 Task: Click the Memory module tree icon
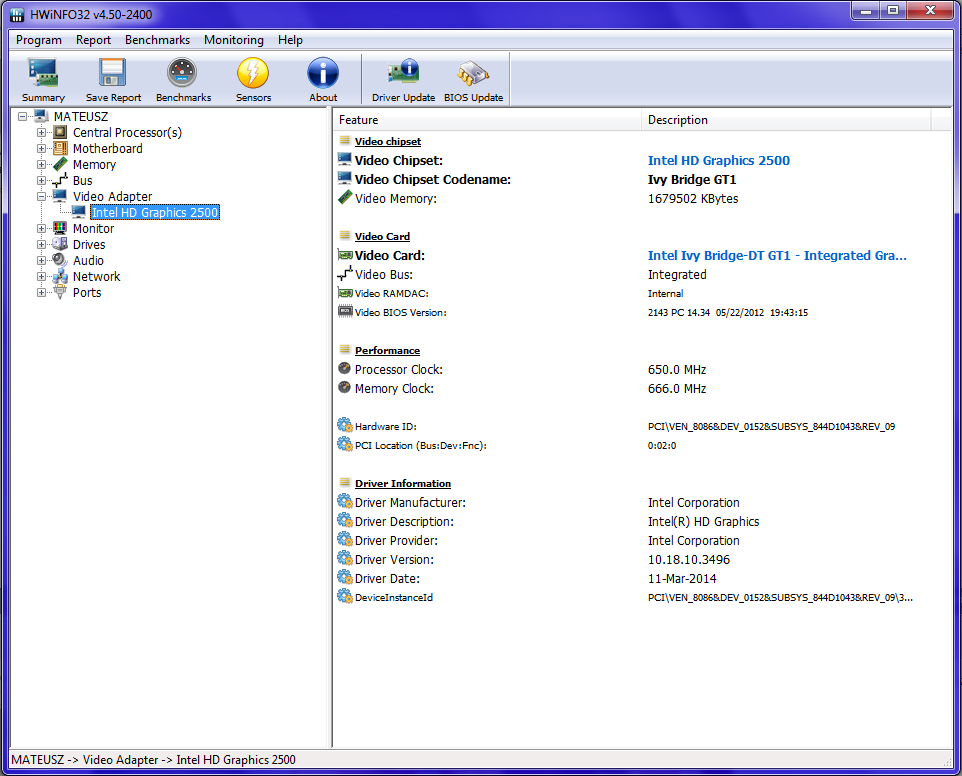pyautogui.click(x=60, y=164)
